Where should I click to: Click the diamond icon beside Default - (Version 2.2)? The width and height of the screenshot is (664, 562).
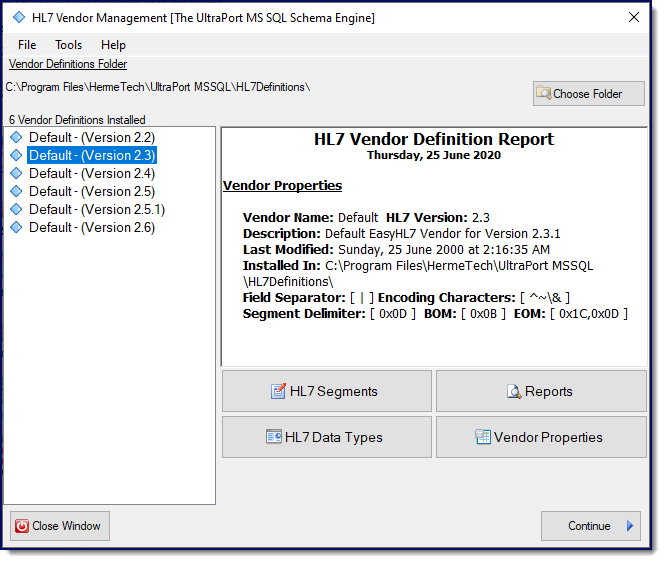[x=16, y=138]
